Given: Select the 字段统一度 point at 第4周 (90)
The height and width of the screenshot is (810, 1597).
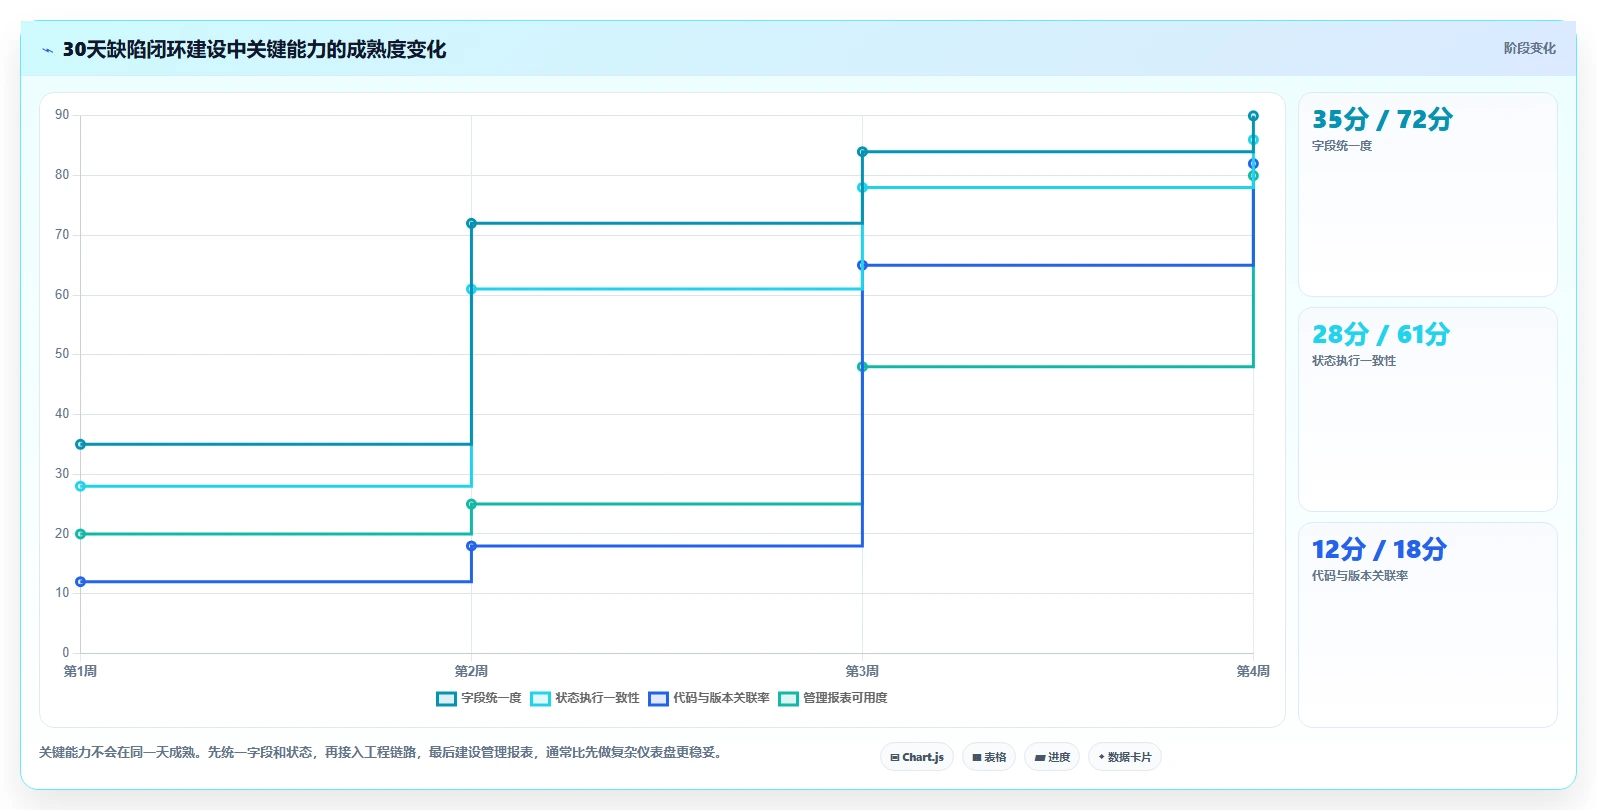Looking at the screenshot, I should point(1253,116).
